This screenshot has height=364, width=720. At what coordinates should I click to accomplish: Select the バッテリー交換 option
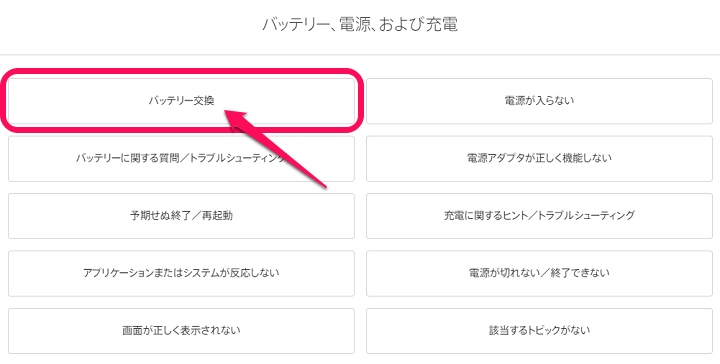pyautogui.click(x=181, y=101)
